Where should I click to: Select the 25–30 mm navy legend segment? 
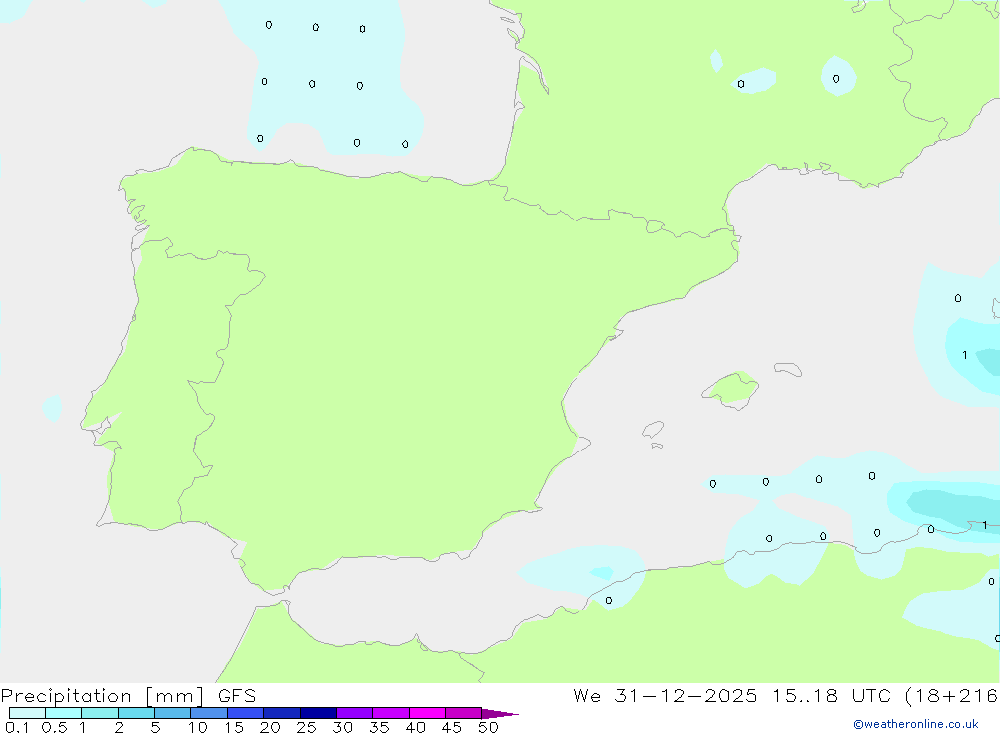(318, 713)
